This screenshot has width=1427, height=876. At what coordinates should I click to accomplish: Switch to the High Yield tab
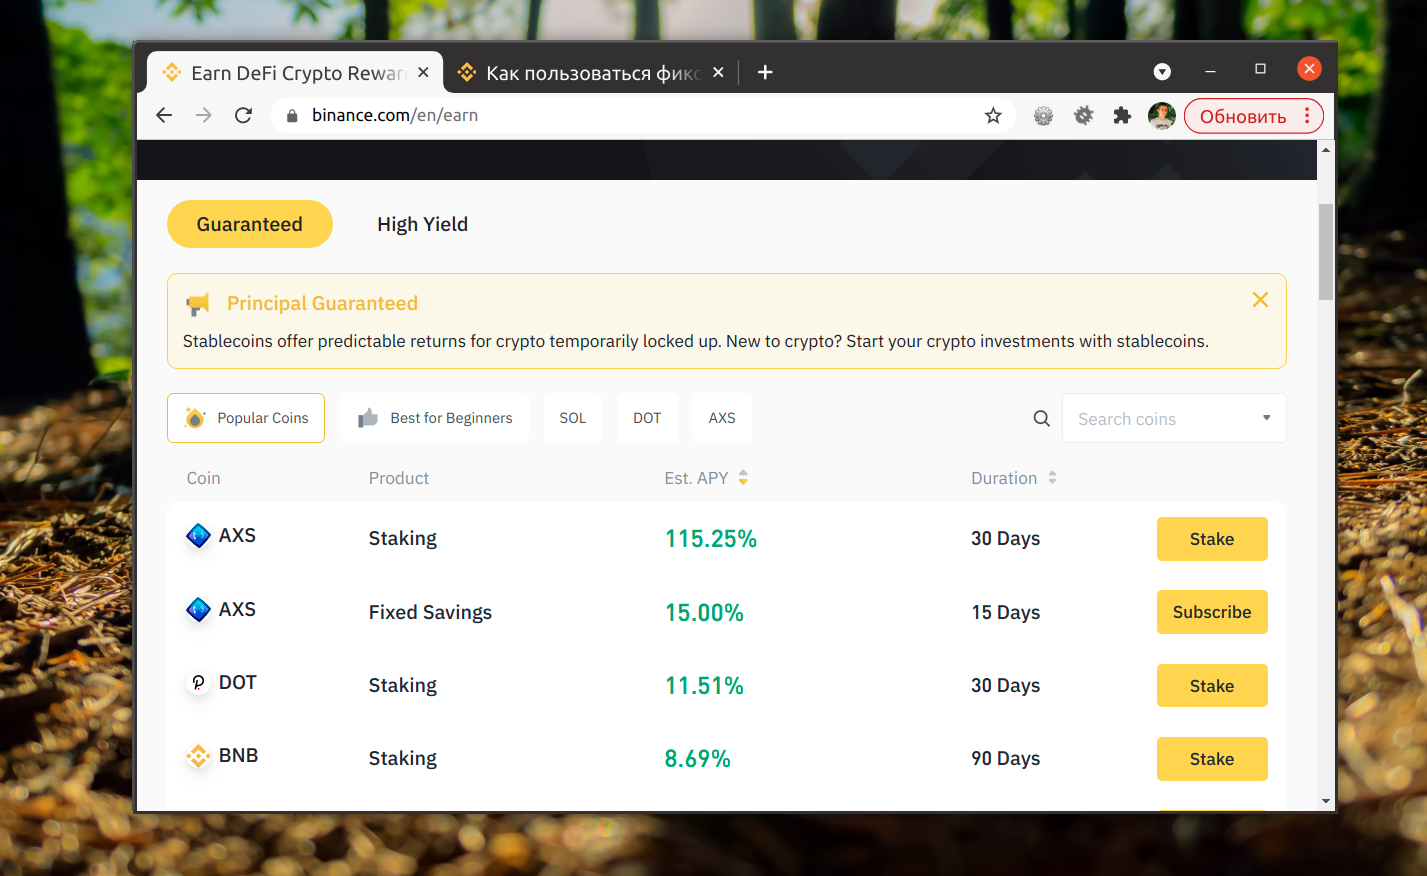click(422, 224)
